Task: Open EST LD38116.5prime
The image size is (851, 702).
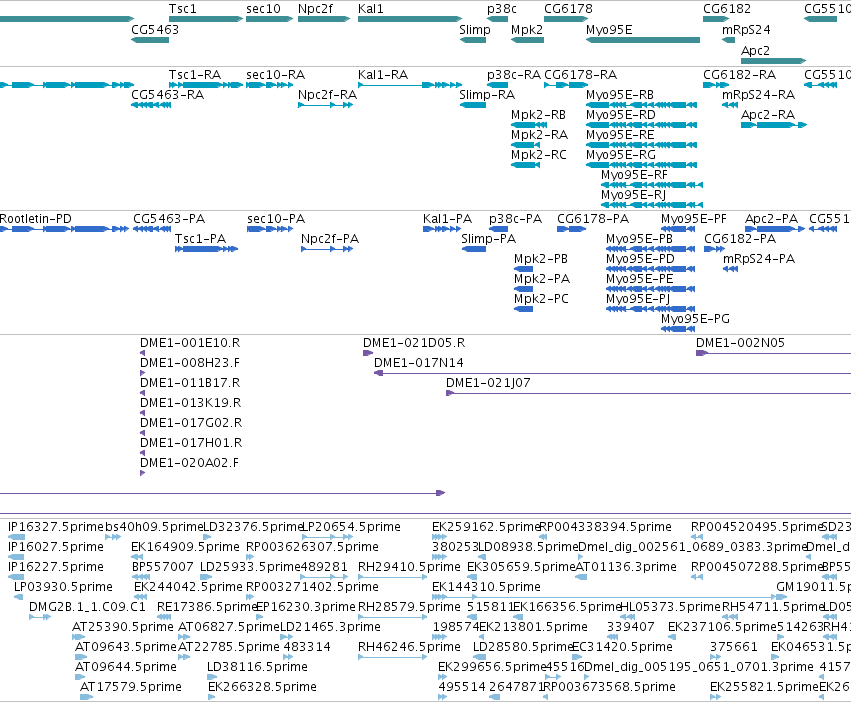Action: pos(257,667)
